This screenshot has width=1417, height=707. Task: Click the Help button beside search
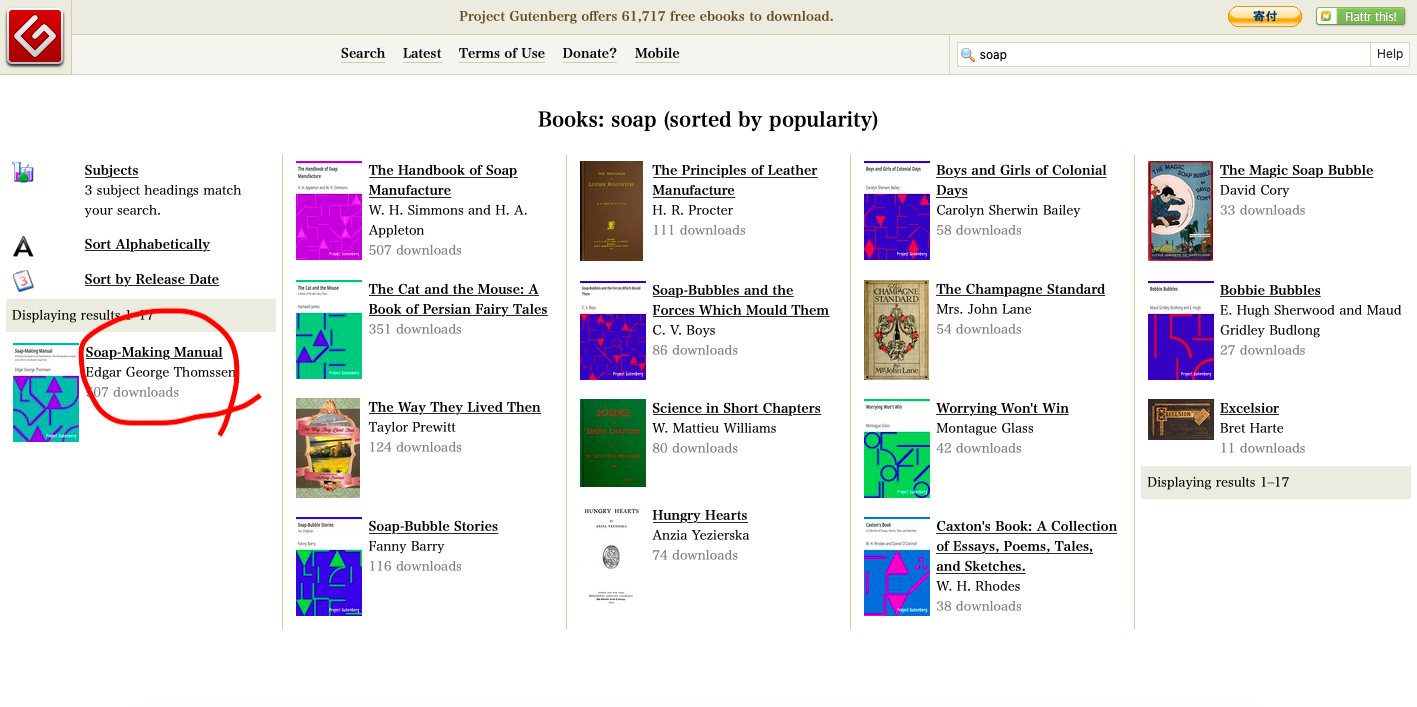(1390, 54)
